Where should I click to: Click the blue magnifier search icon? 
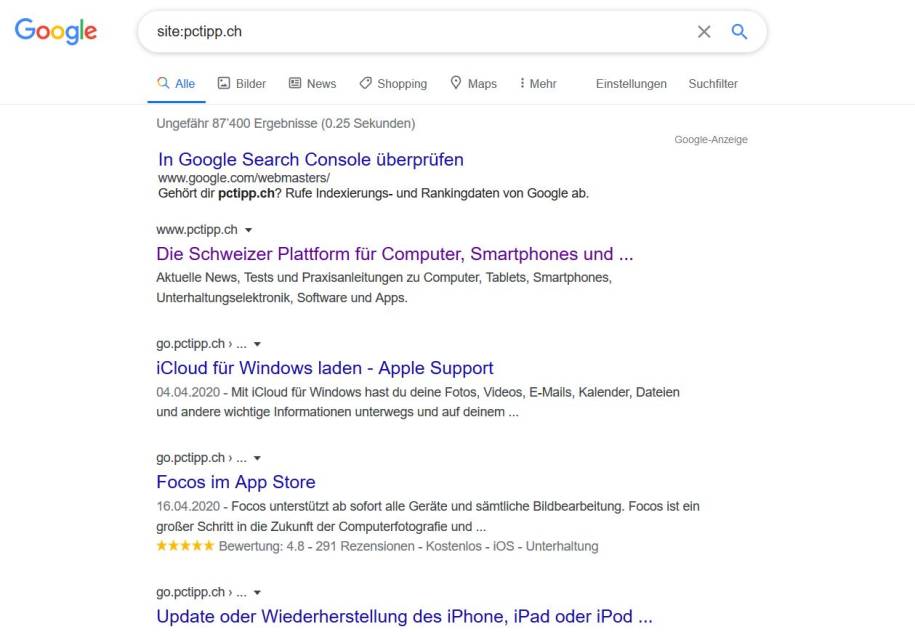coord(739,32)
